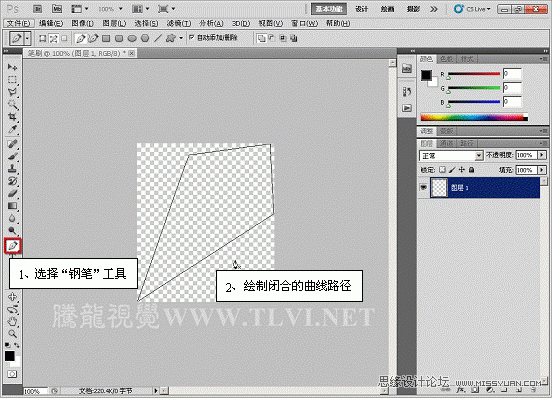Enable Paths mode in options bar
Screen dimensions: 552x398
(53, 38)
